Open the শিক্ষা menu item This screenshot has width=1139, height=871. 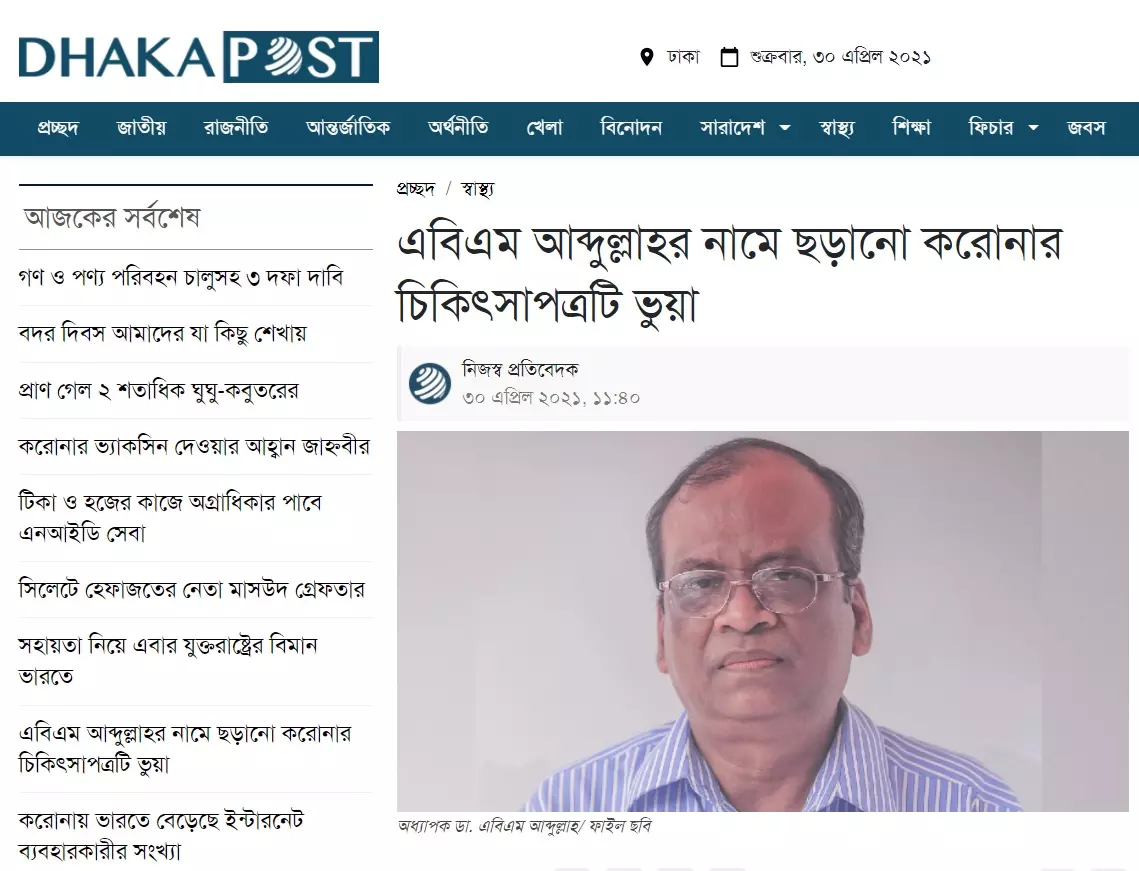click(x=912, y=128)
